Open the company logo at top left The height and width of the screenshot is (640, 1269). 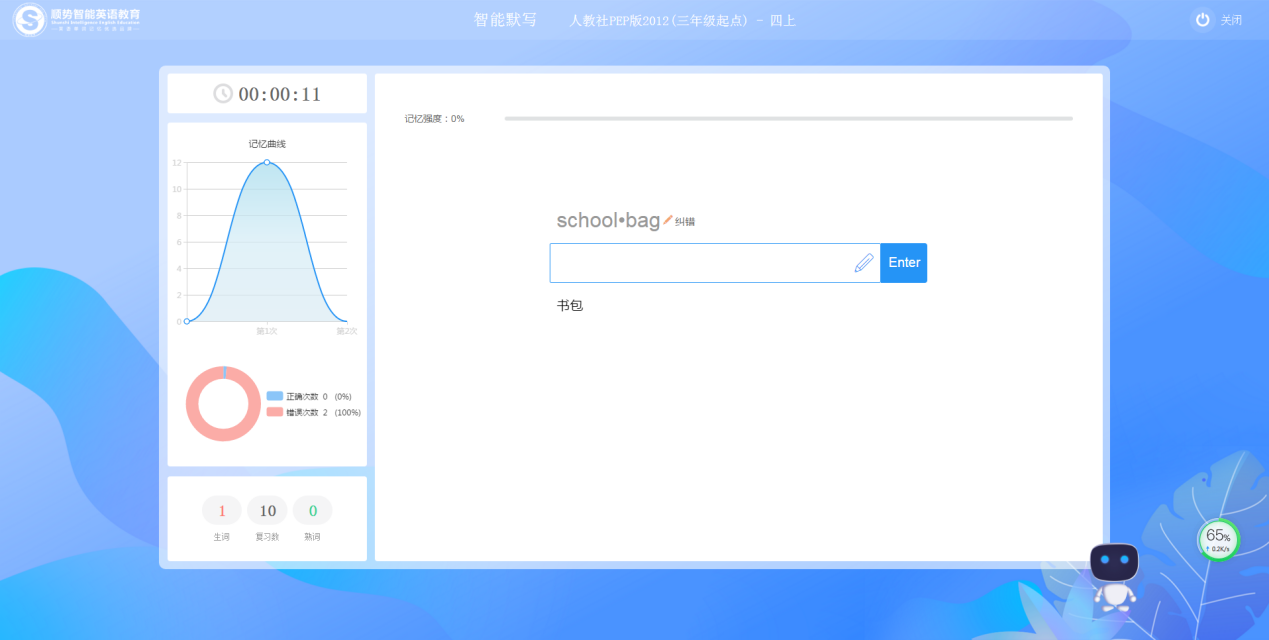[x=77, y=19]
